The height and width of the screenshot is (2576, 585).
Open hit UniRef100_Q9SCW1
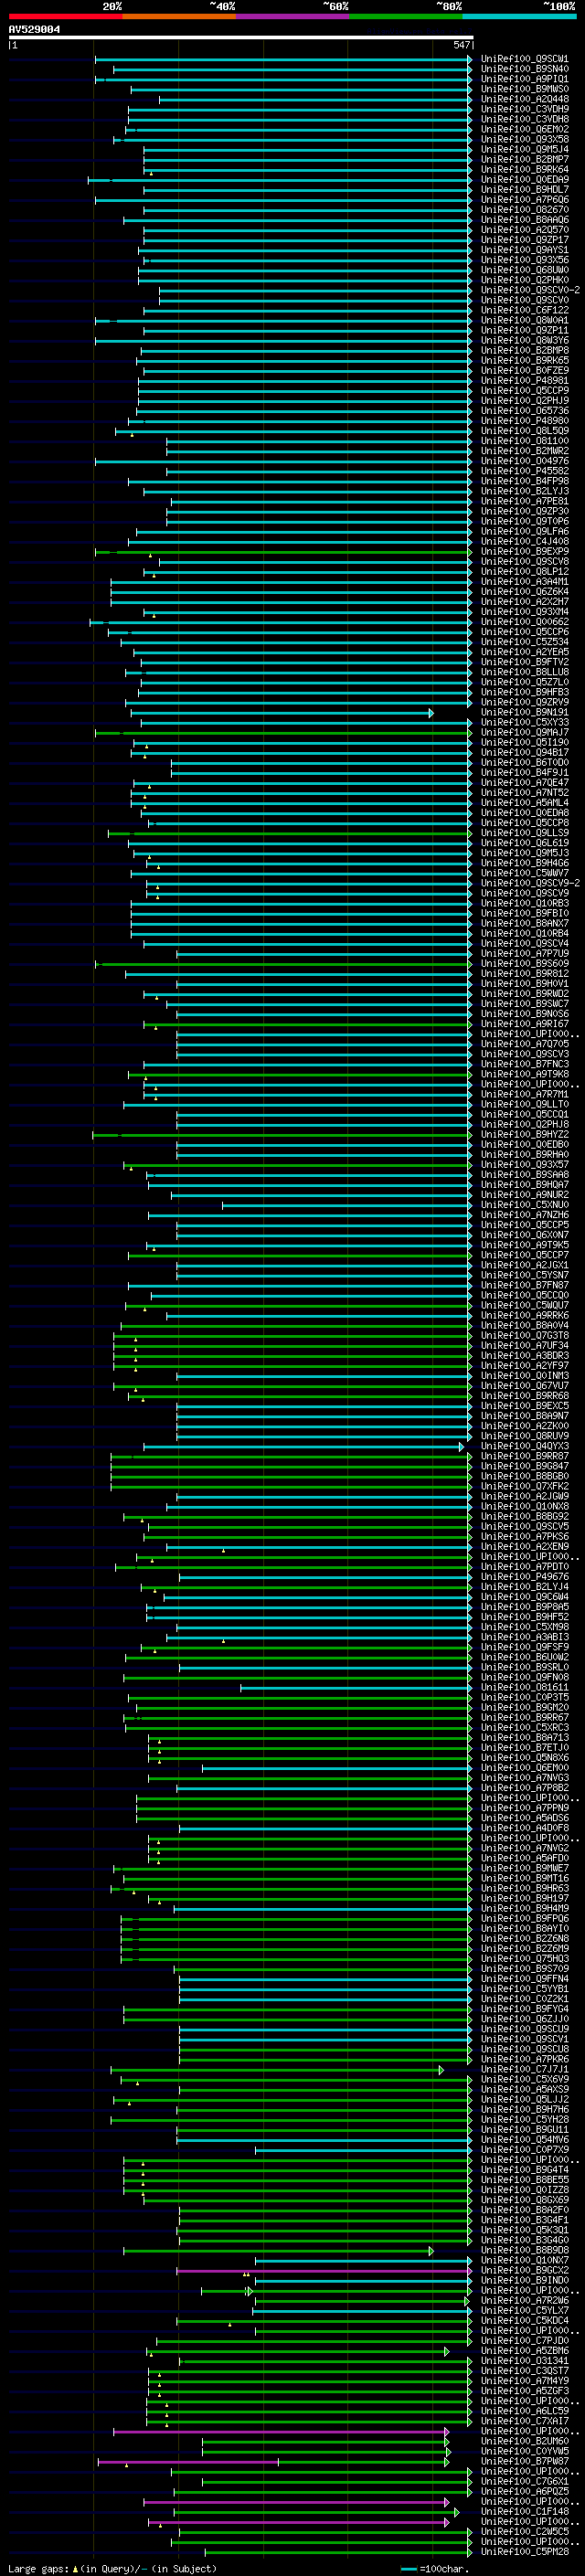point(524,59)
